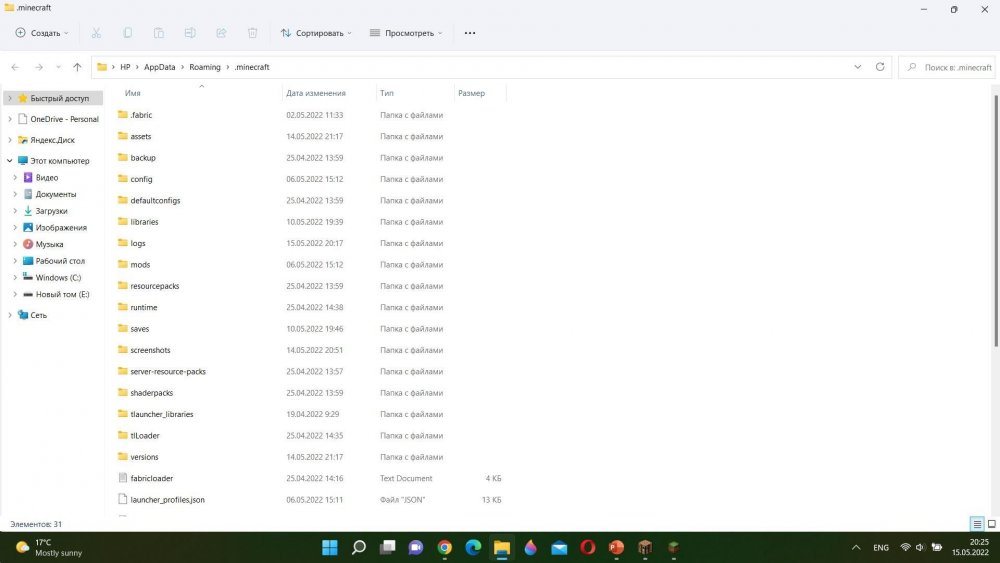Go back with the left arrow

(x=15, y=67)
